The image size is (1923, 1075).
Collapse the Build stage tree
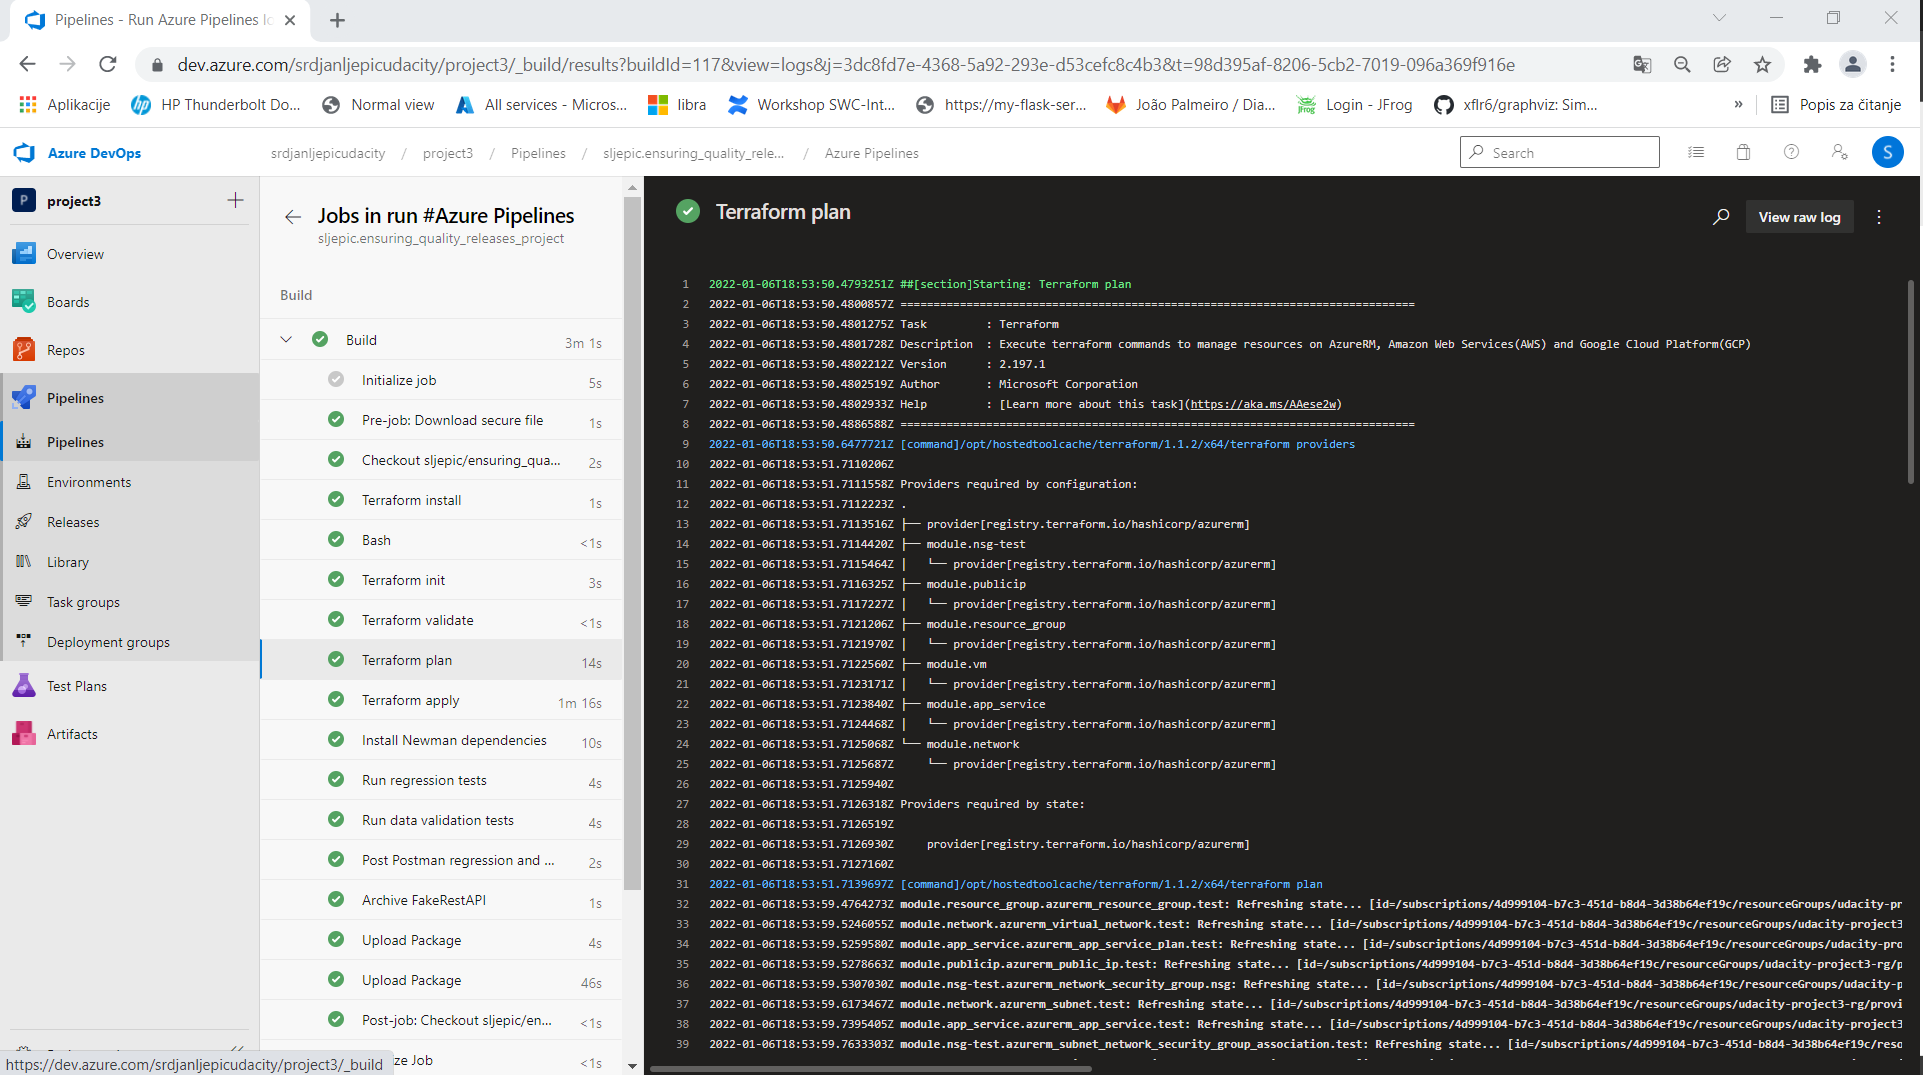[x=287, y=340]
